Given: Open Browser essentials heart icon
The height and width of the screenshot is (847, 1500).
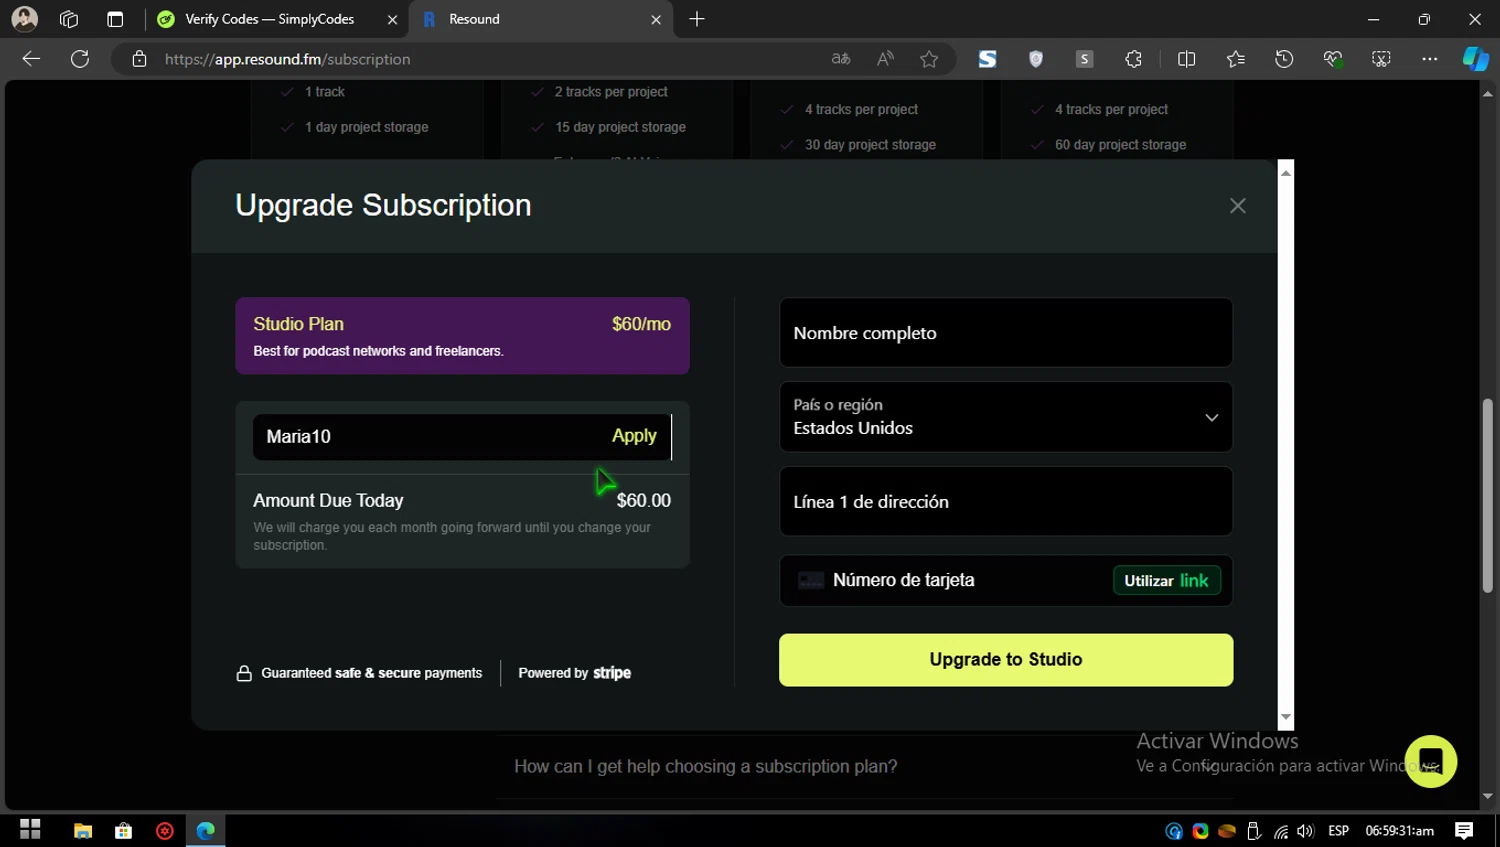Looking at the screenshot, I should 1333,59.
